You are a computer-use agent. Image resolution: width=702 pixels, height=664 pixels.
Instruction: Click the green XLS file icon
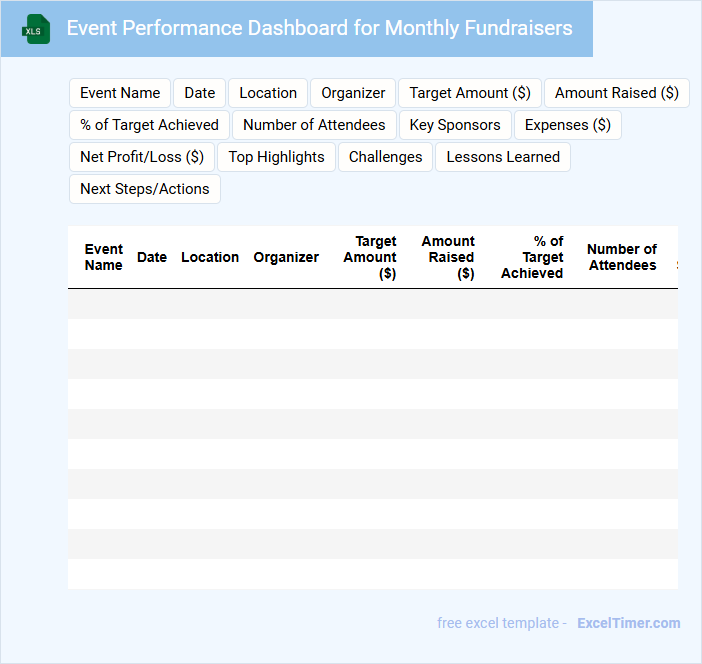coord(36,30)
